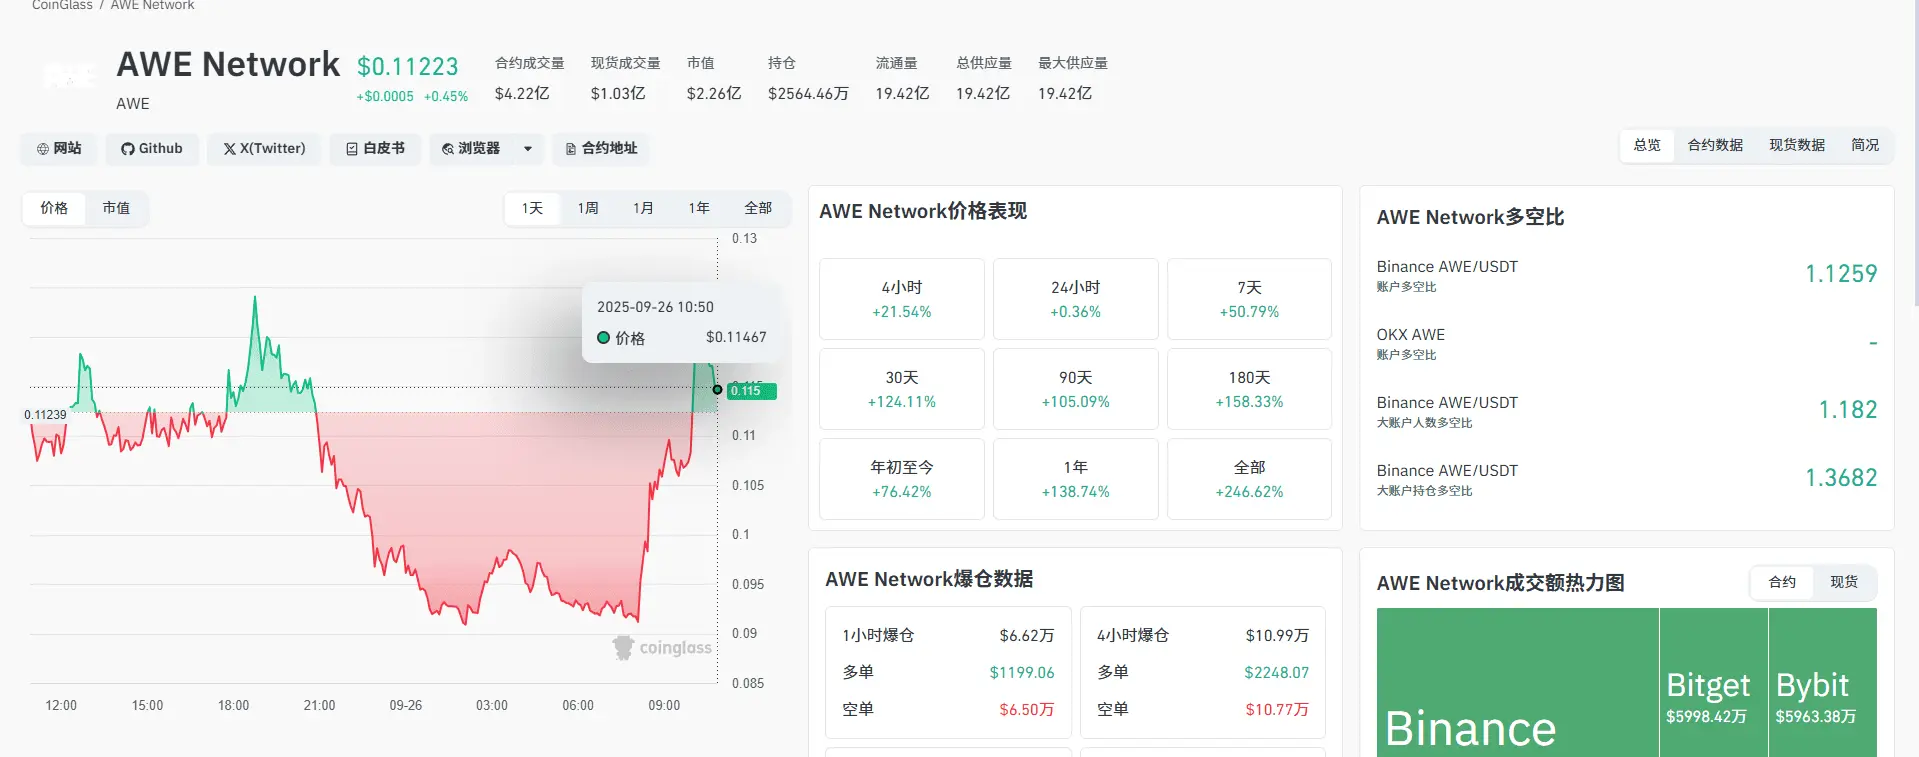The height and width of the screenshot is (757, 1919).
Task: Select the 市值 chart mode
Action: tap(116, 208)
